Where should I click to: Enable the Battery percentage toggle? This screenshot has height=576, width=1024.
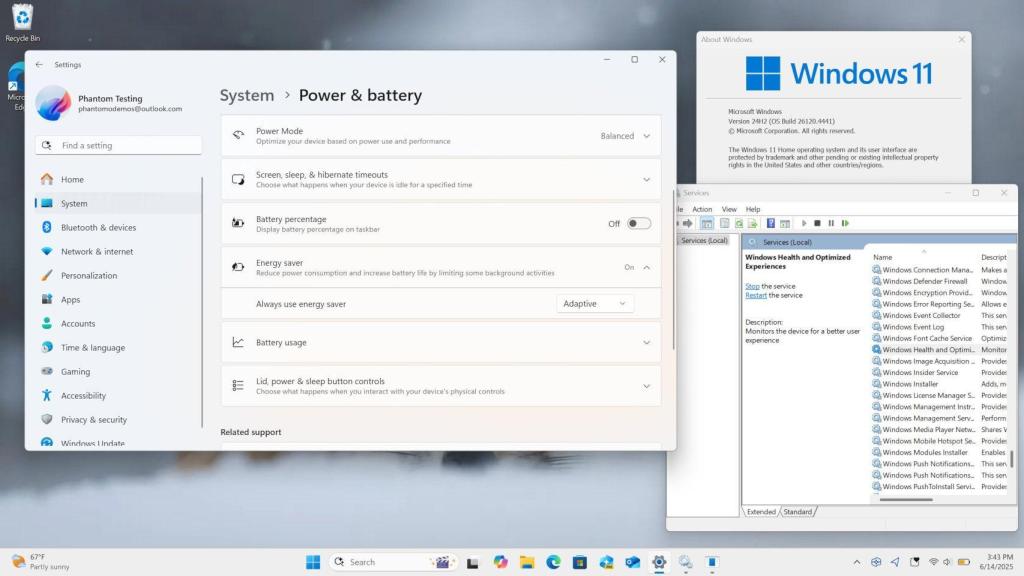pos(637,223)
